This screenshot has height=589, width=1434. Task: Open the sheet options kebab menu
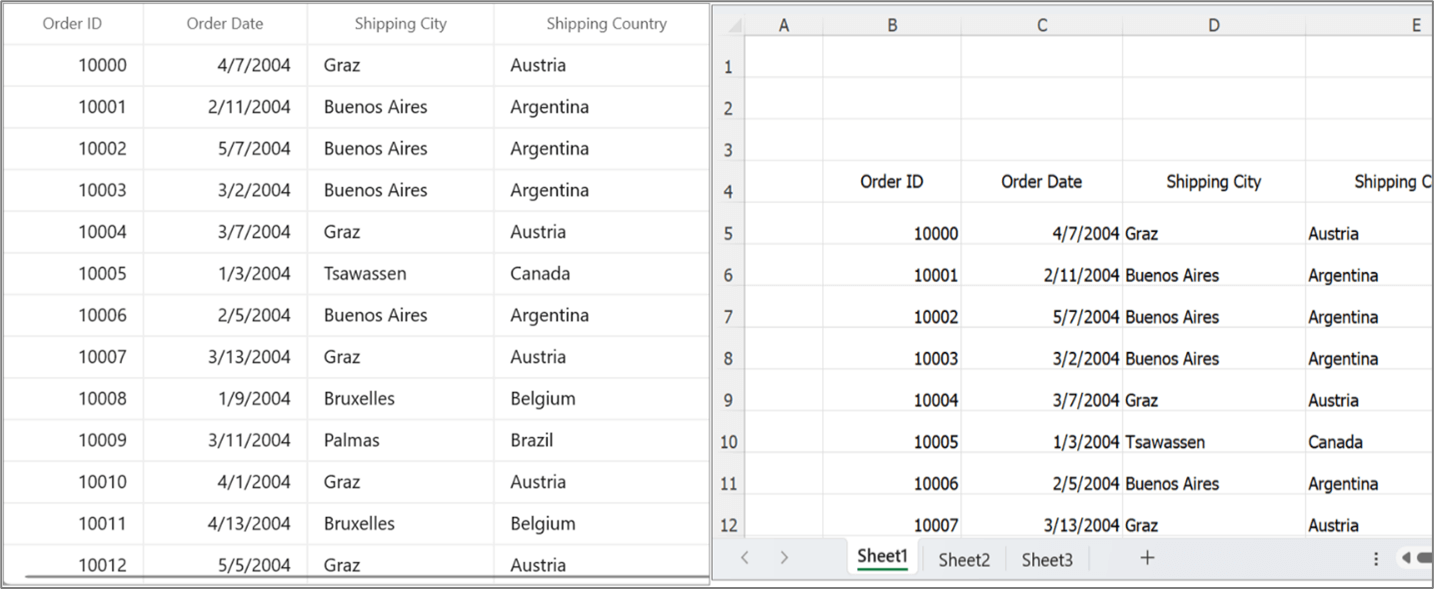click(x=1375, y=558)
